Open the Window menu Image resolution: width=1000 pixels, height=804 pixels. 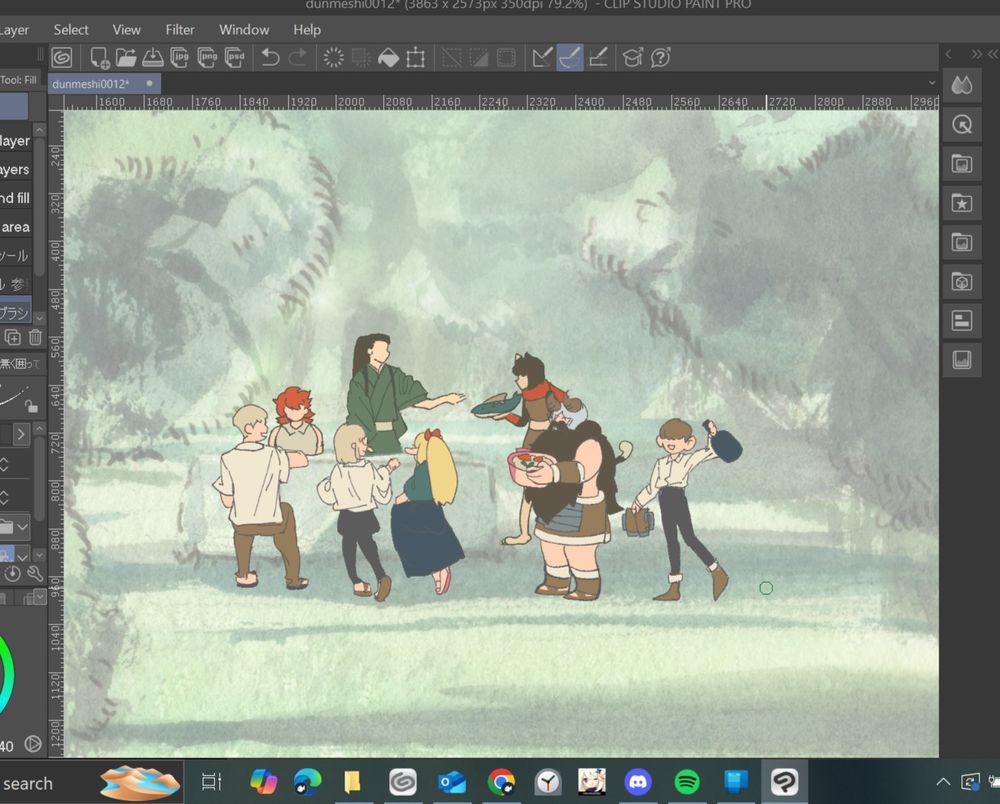[244, 30]
